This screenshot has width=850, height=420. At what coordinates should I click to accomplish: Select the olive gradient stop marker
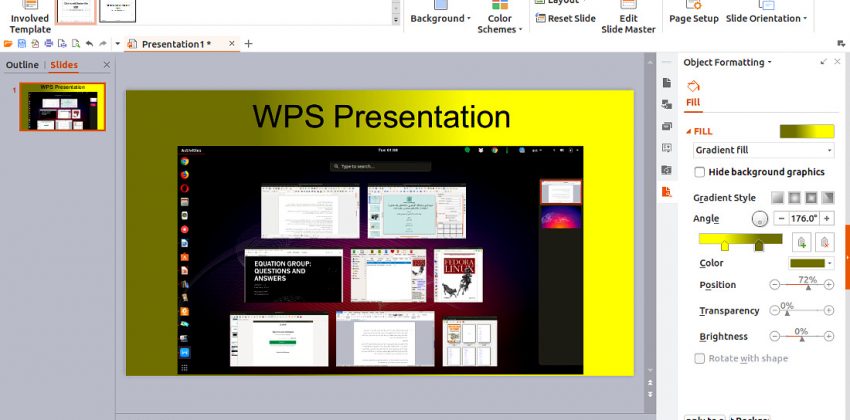coord(759,245)
